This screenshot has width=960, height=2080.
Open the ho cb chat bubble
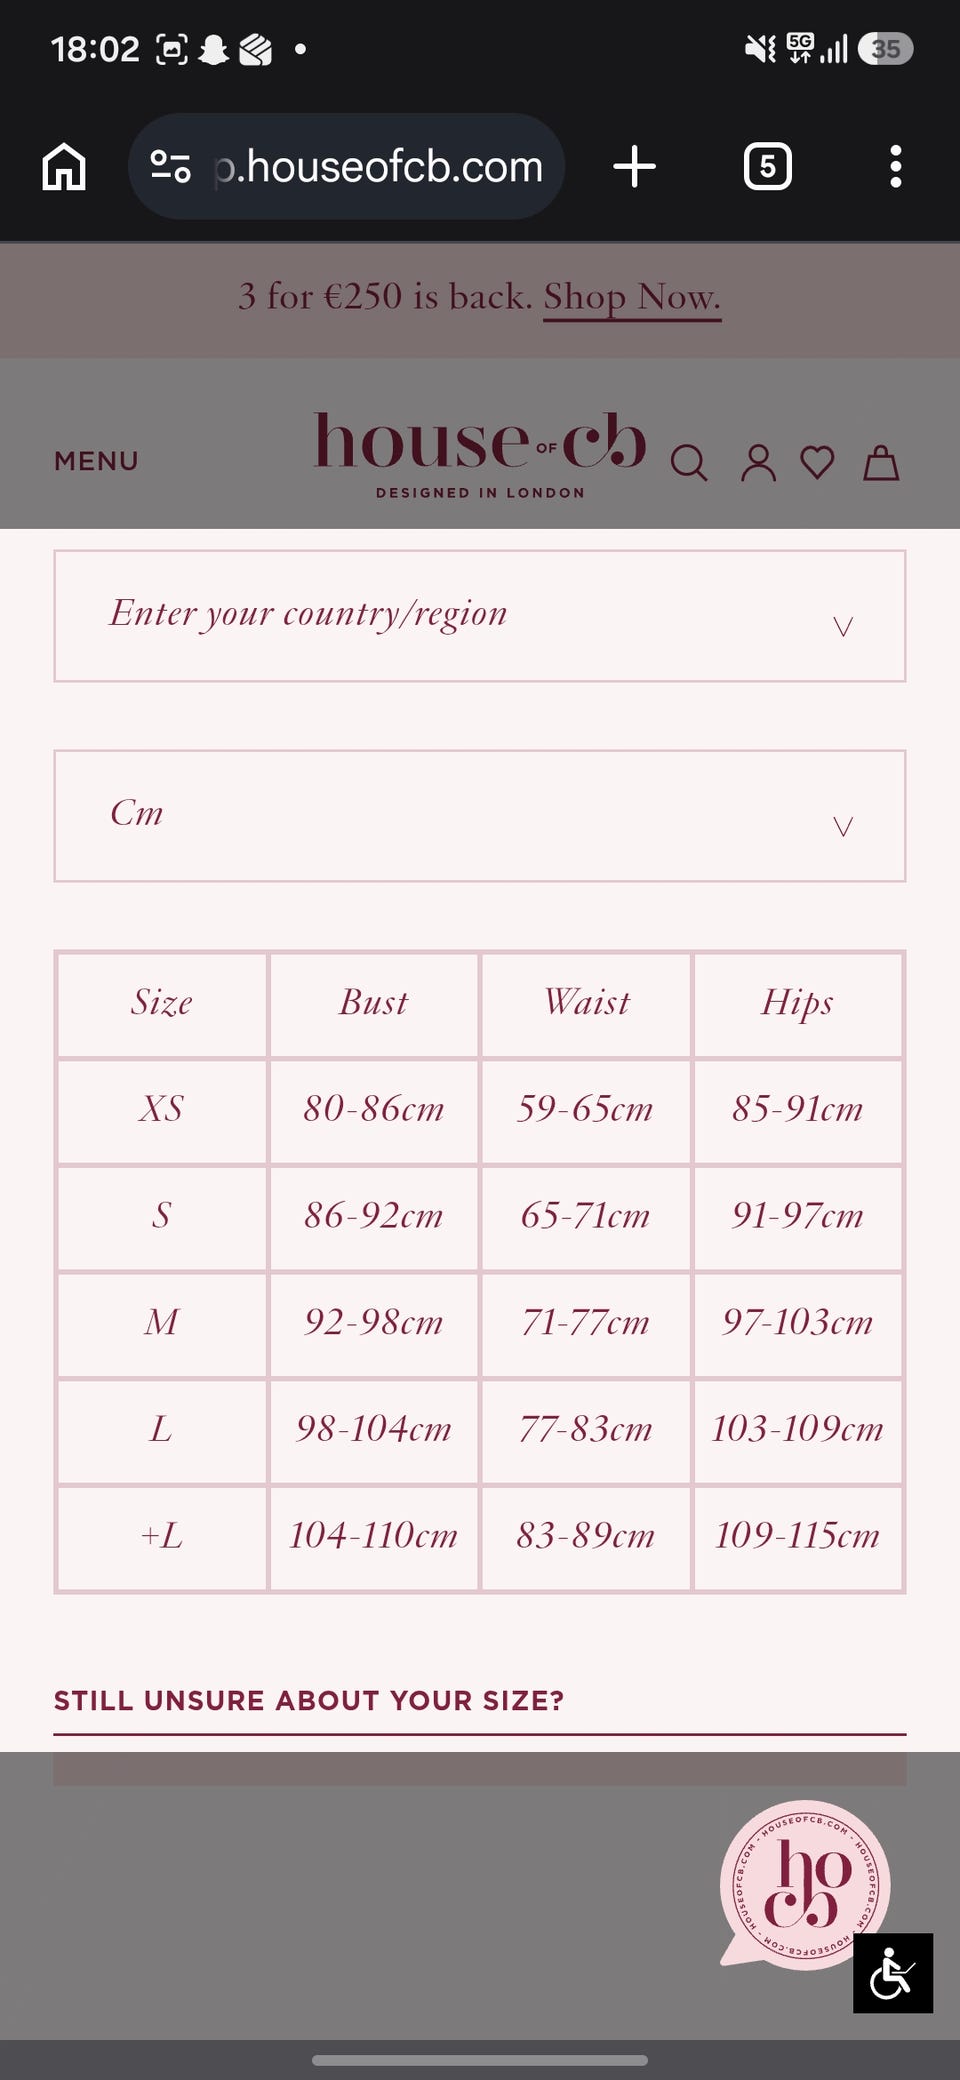pos(805,1884)
